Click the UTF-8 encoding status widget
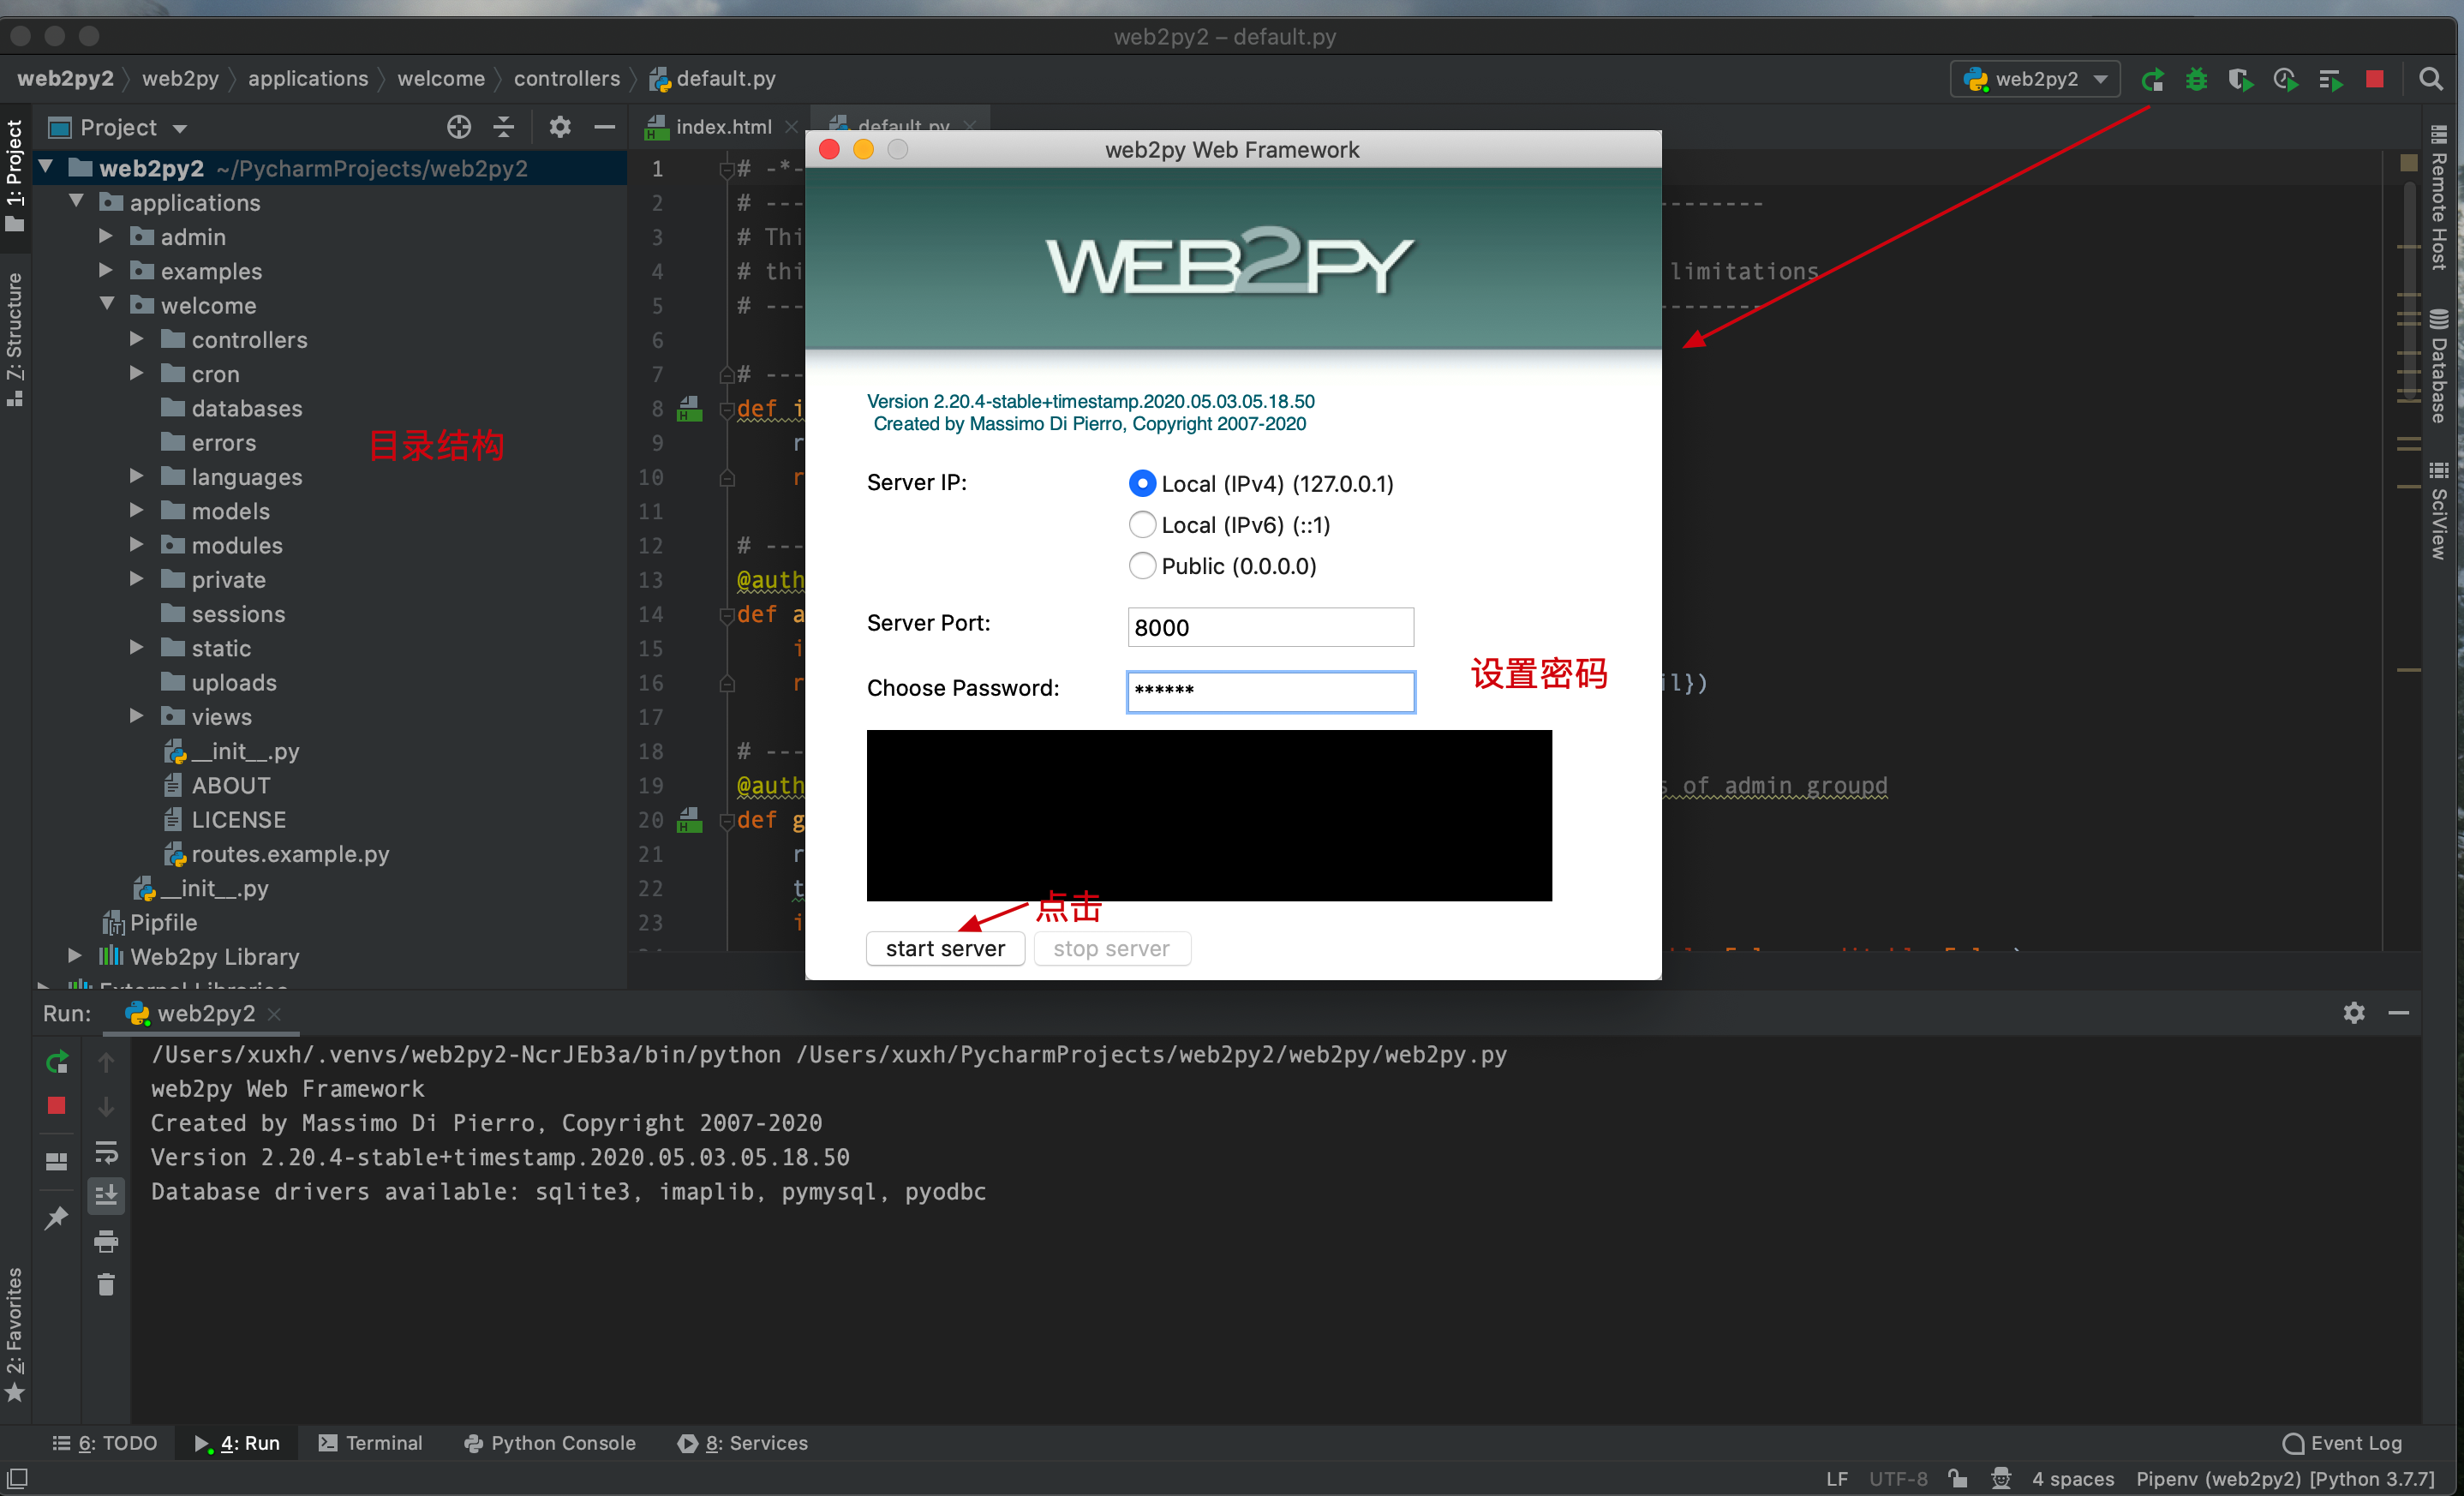 point(1898,1478)
